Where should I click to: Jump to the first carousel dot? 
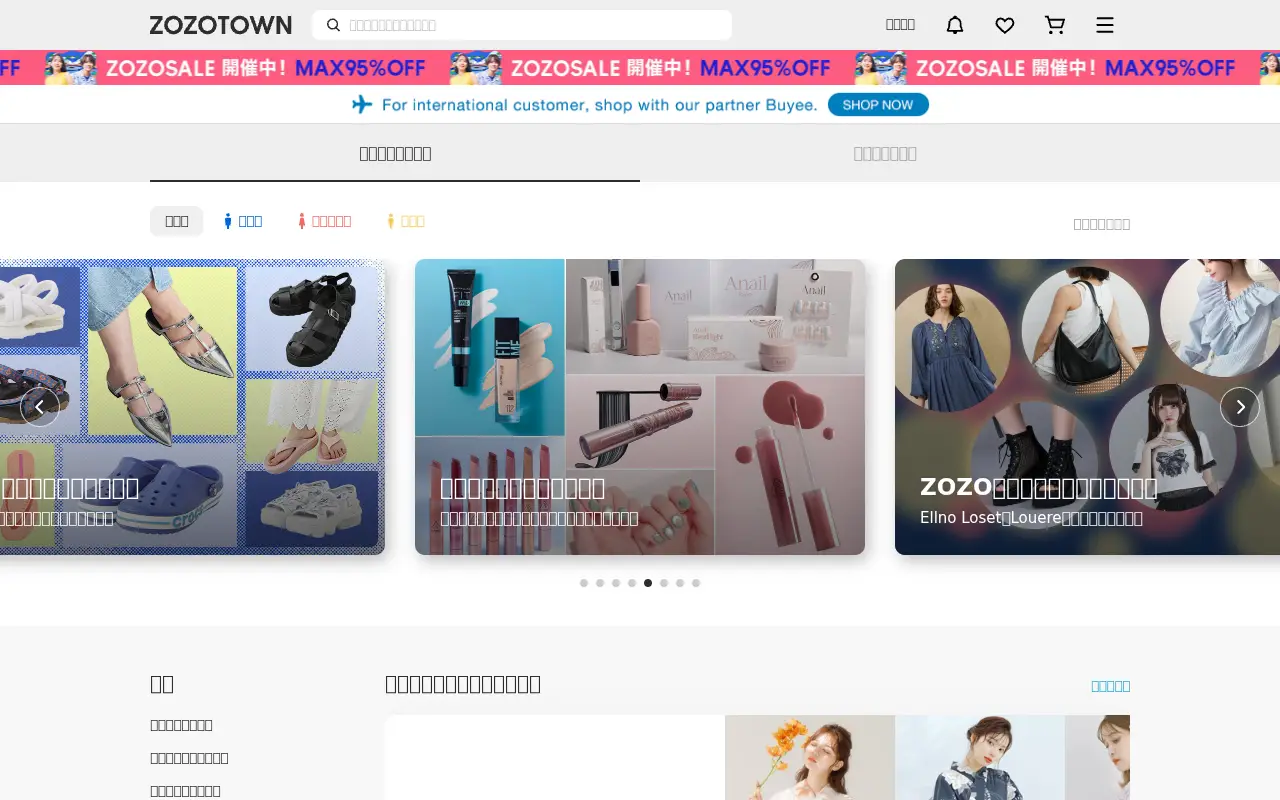(x=584, y=583)
